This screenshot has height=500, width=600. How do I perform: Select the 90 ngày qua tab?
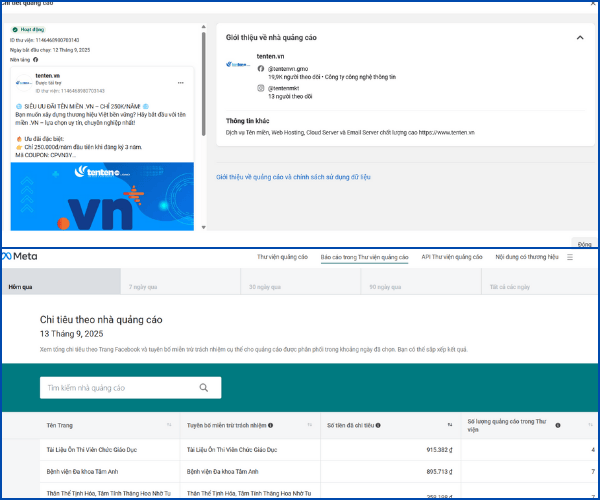tap(421, 281)
